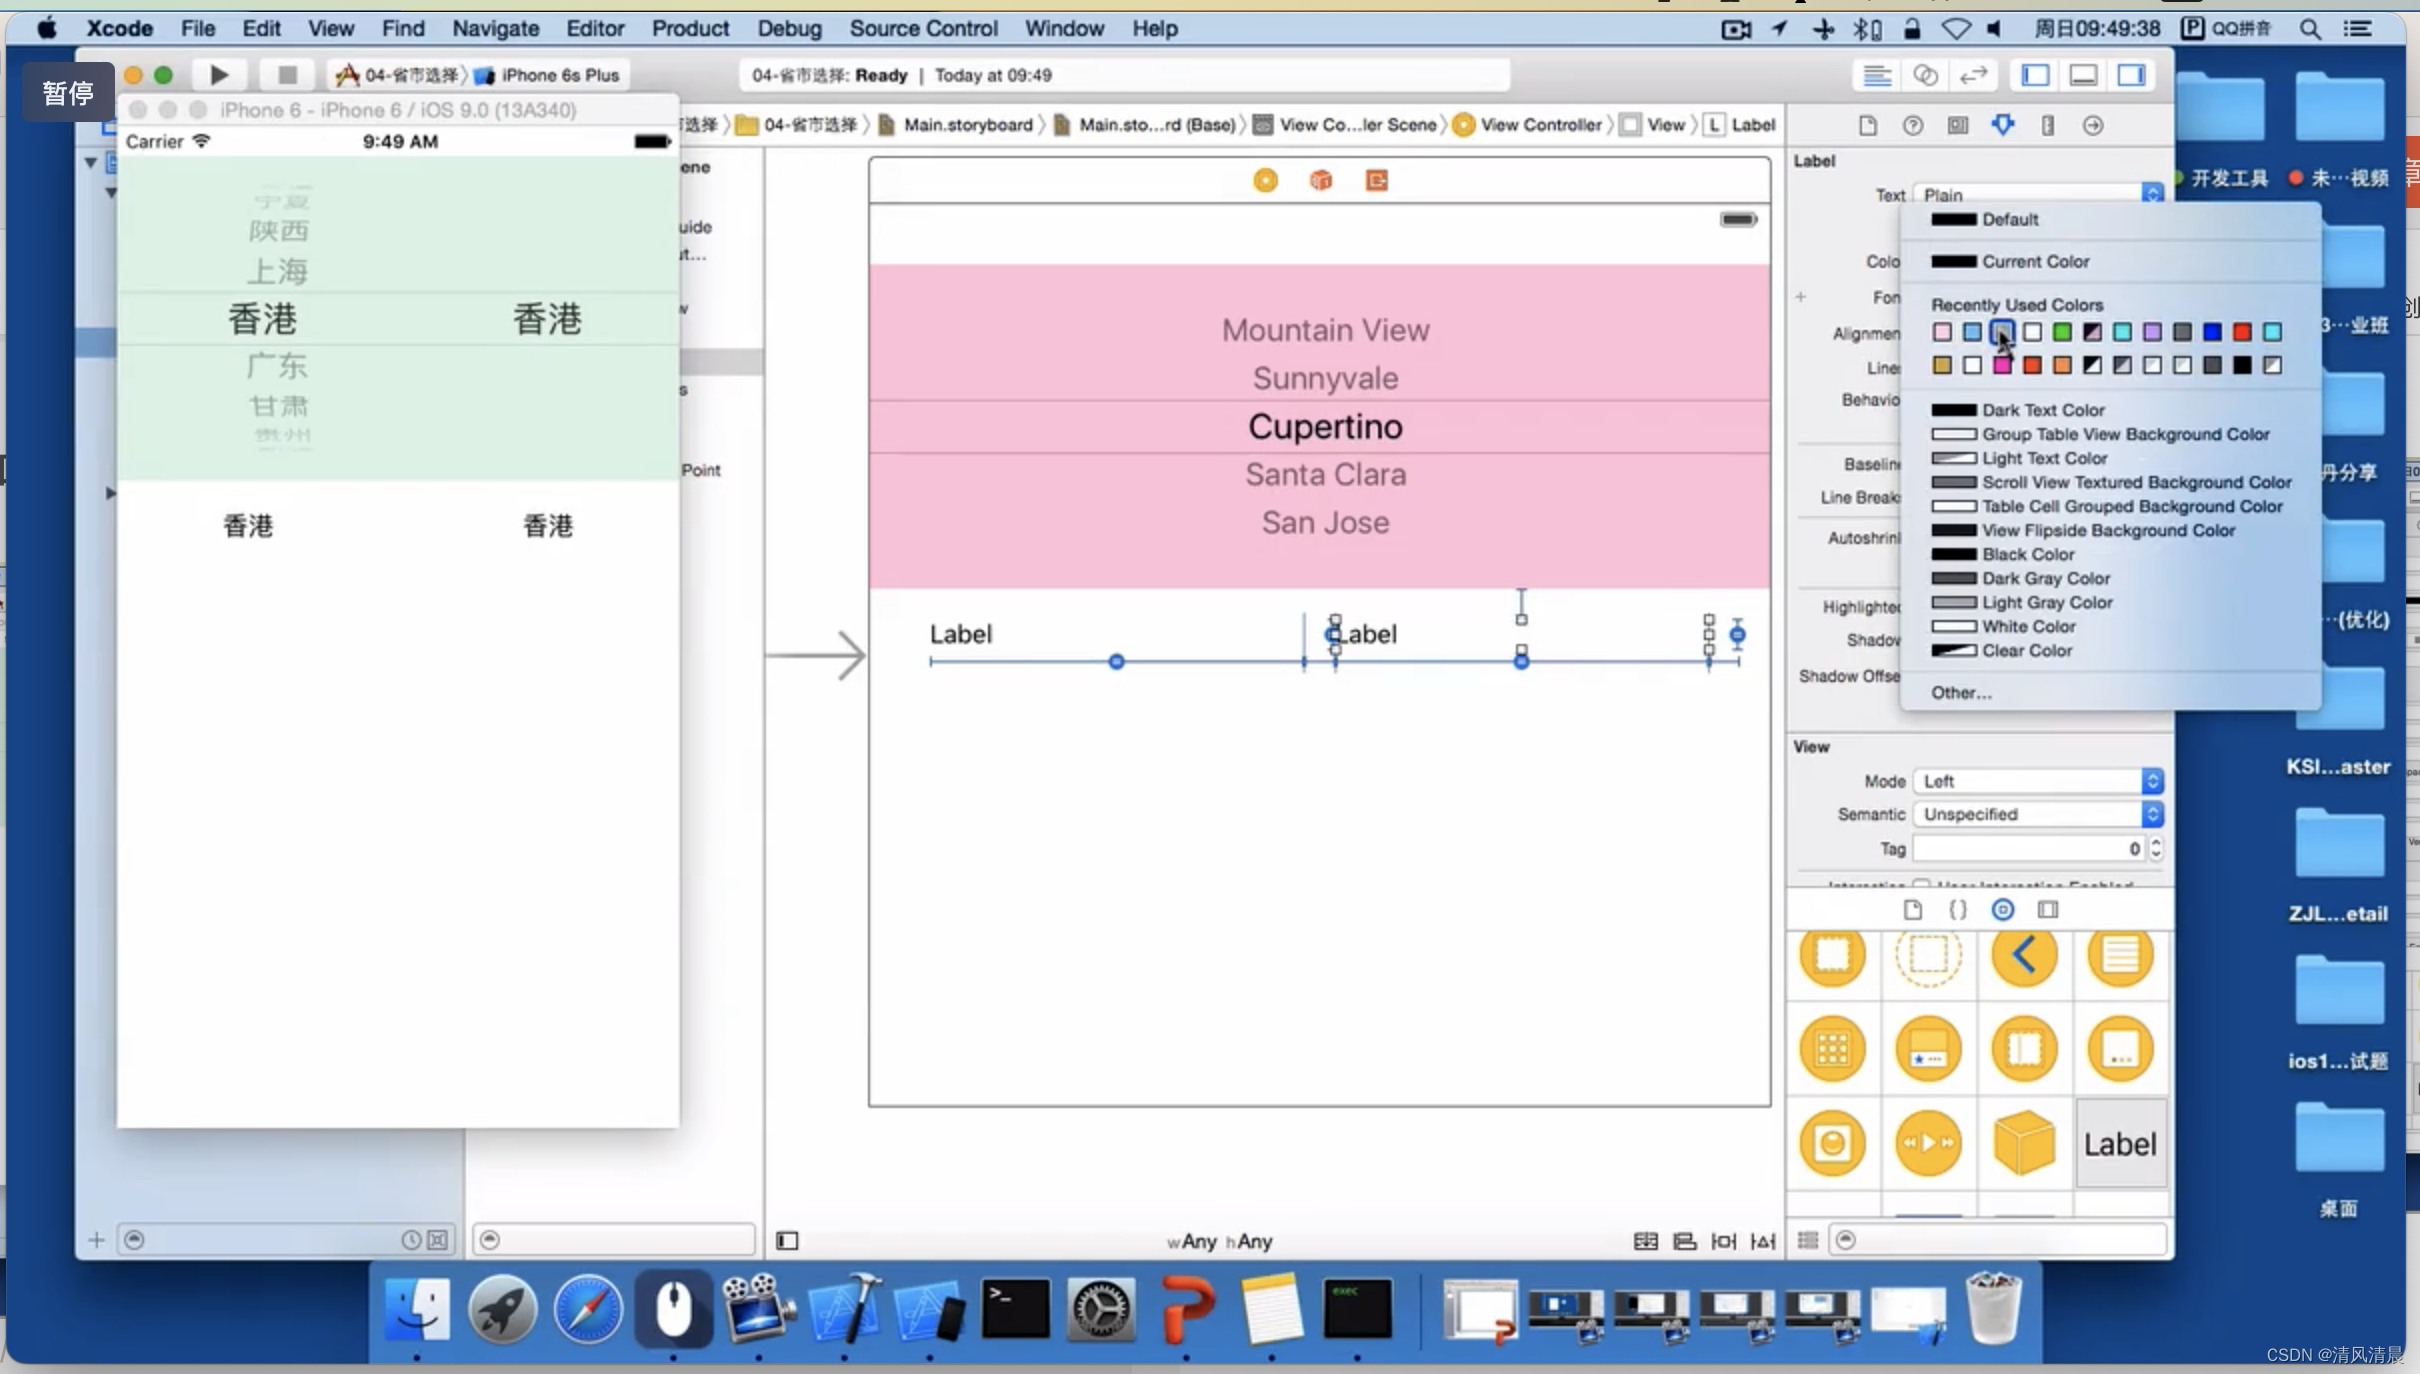Pick the magenta recently used color swatch
This screenshot has height=1374, width=2420.
(x=2002, y=365)
